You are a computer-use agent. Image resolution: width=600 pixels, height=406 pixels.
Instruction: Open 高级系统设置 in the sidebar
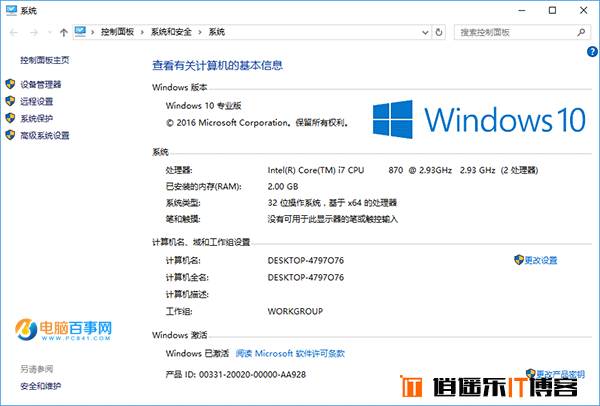[45, 135]
